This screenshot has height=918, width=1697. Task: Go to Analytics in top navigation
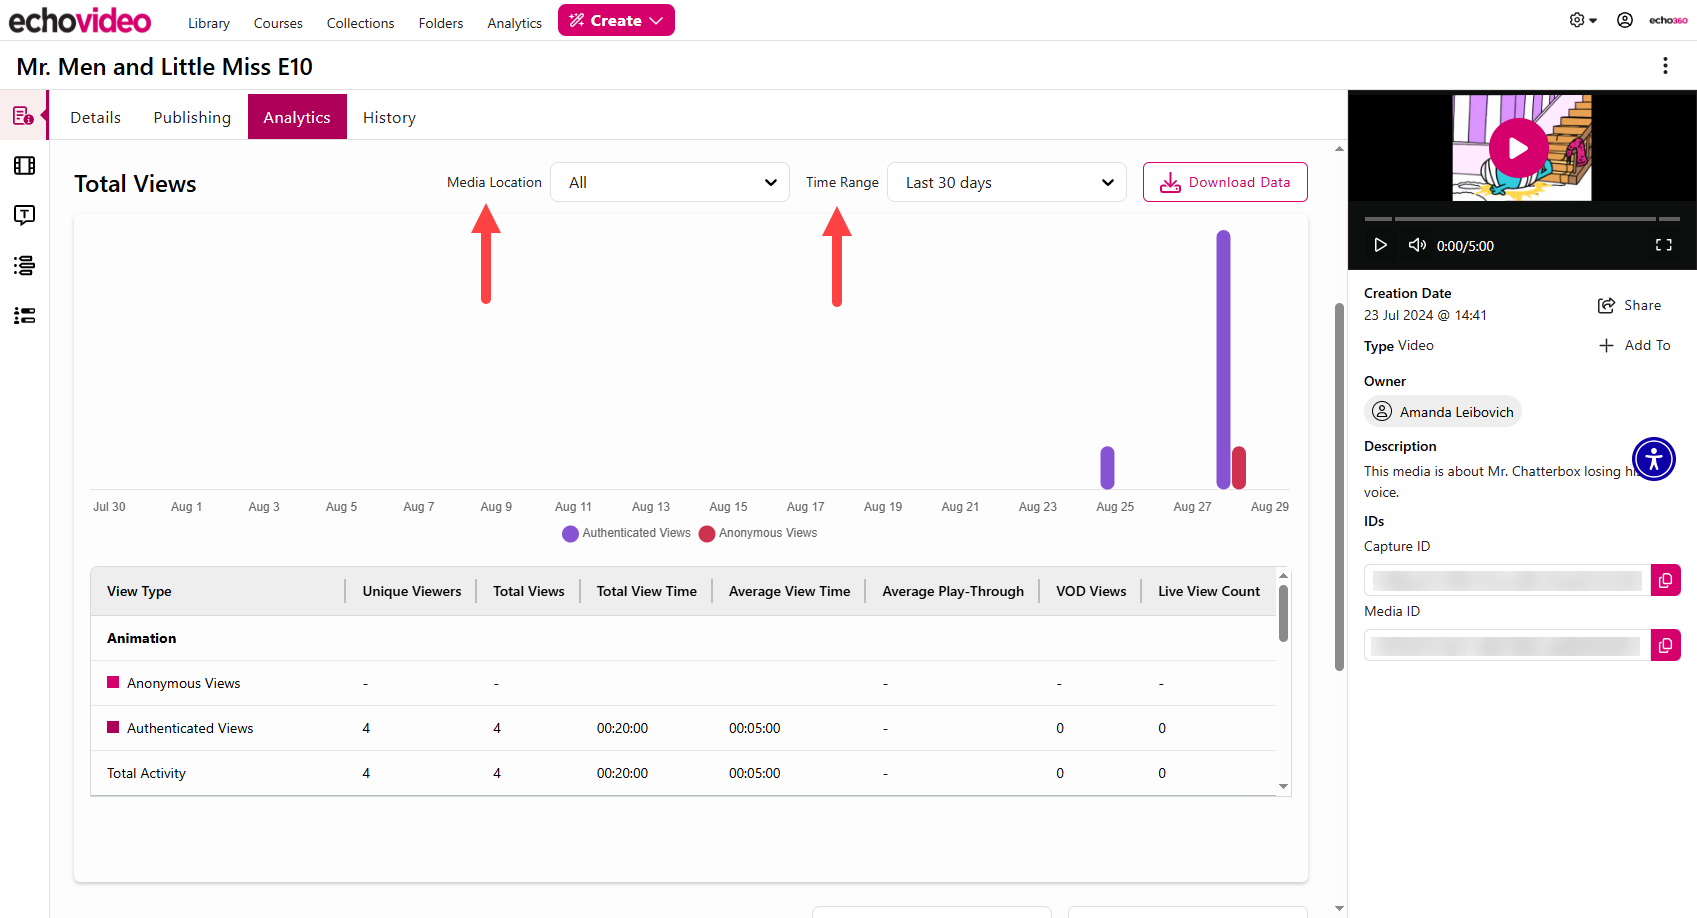515,23
